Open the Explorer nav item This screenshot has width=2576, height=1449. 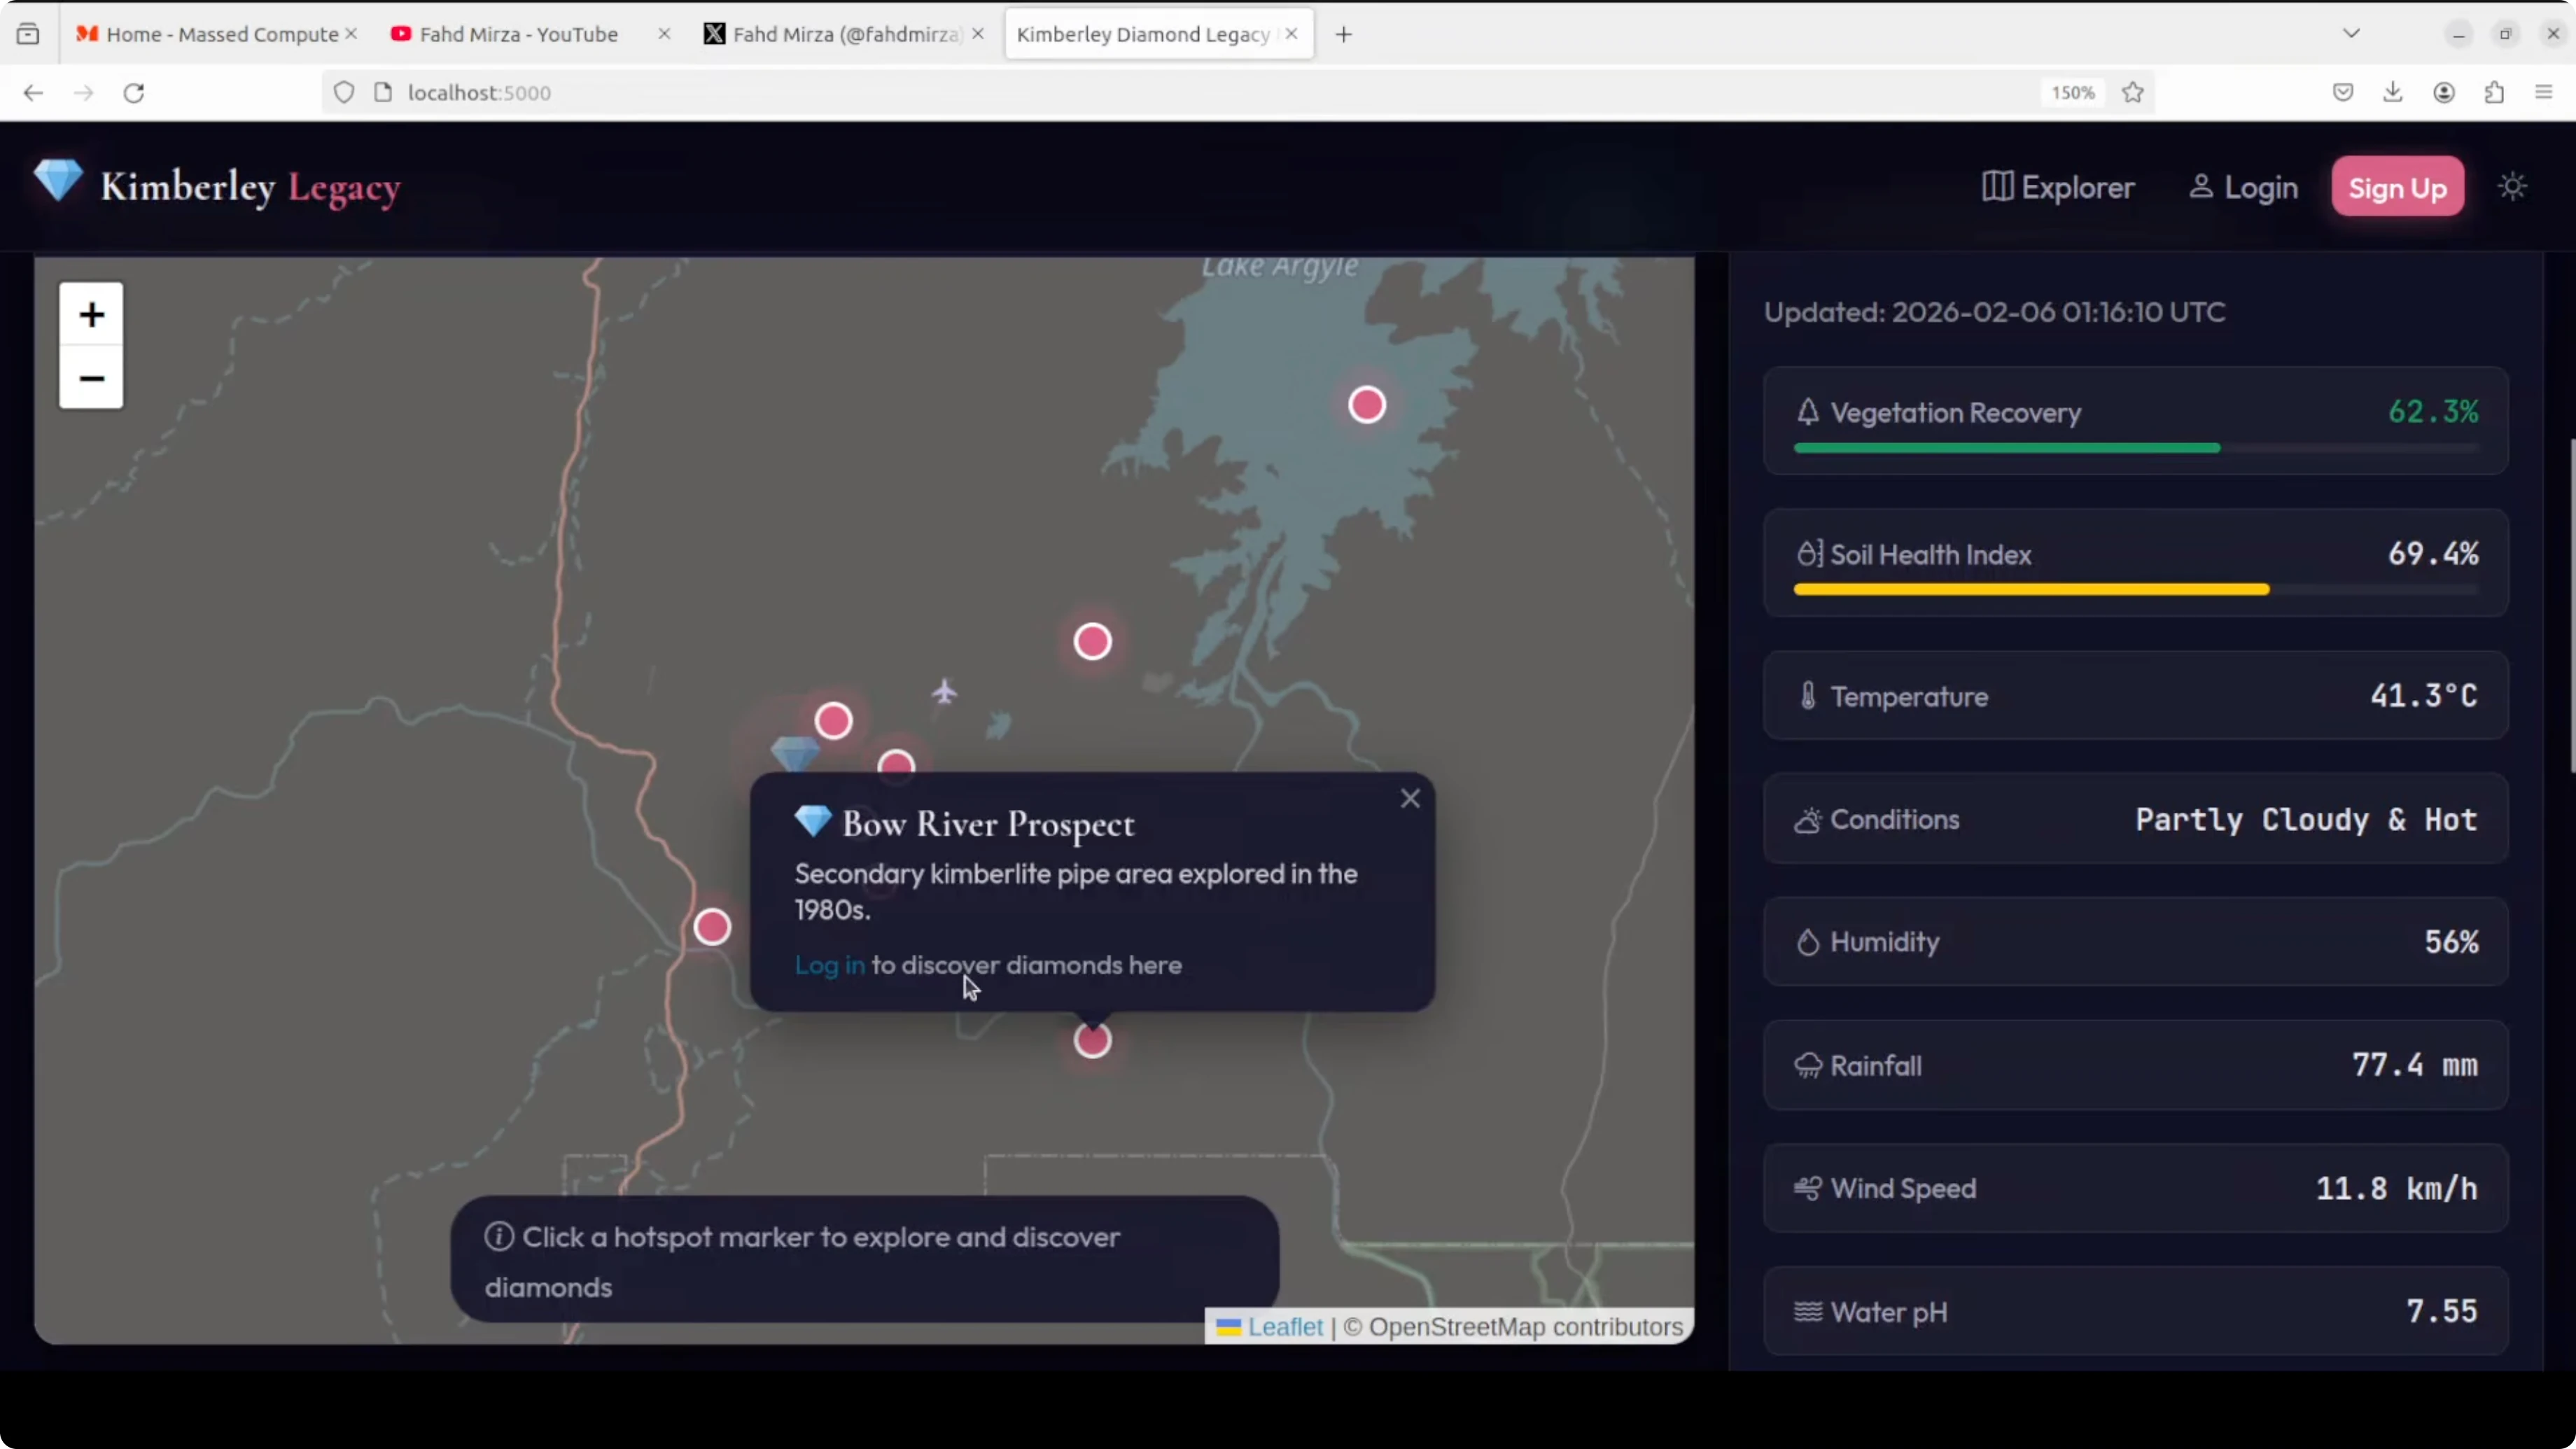[2057, 187]
